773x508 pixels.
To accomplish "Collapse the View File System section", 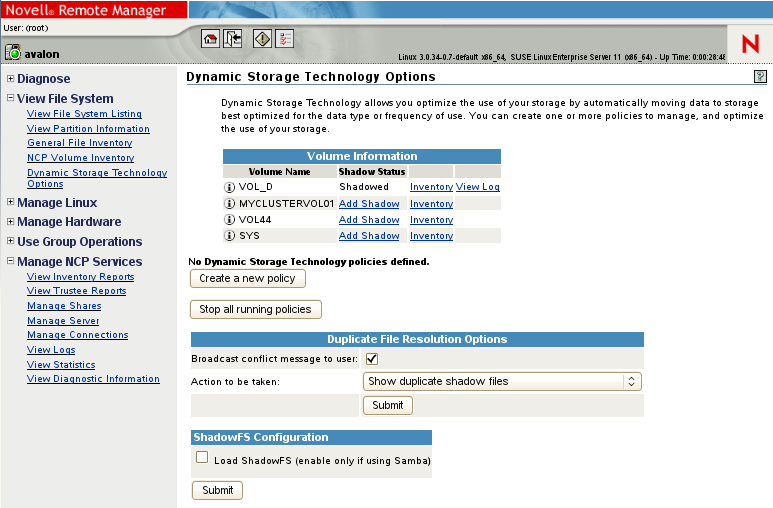I will 10,98.
